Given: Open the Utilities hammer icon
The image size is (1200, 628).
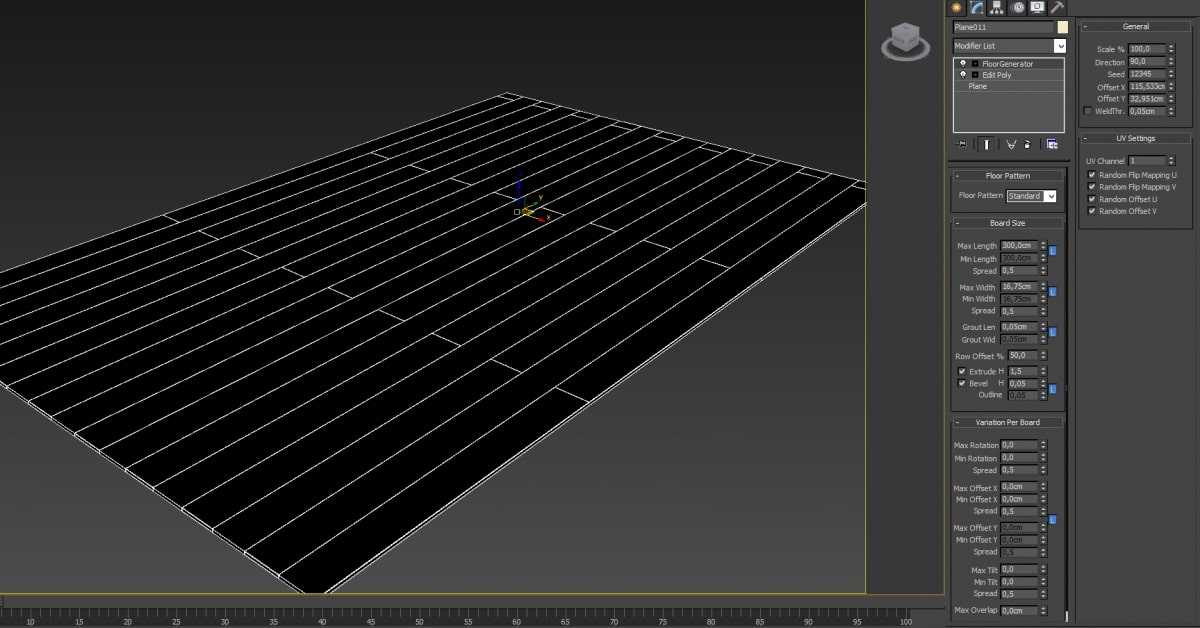Looking at the screenshot, I should point(1056,8).
